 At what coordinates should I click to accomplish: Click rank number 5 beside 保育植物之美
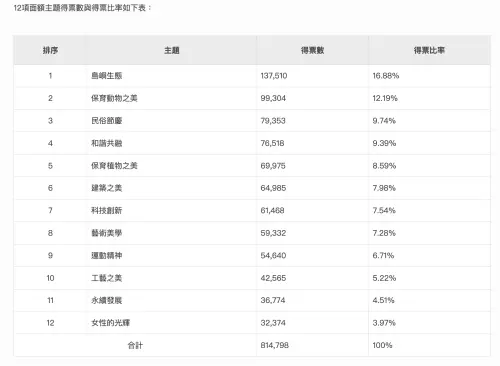click(50, 166)
